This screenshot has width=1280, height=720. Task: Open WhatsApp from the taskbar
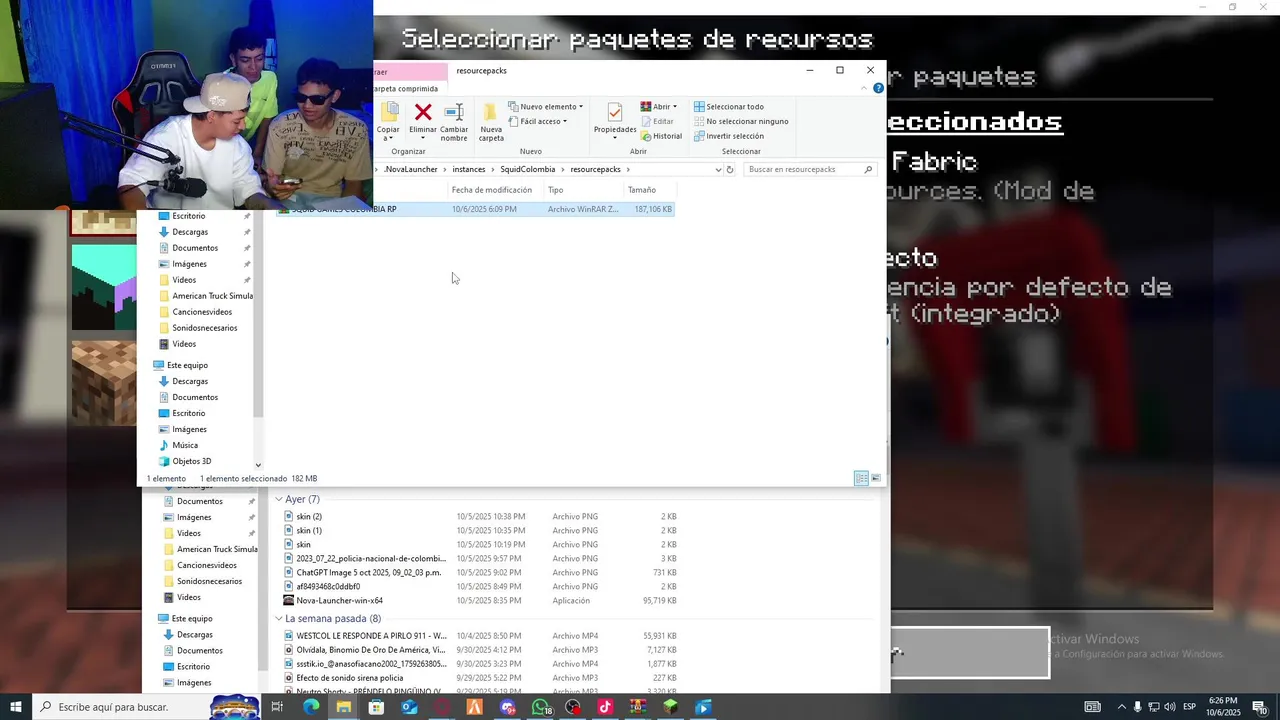point(540,707)
